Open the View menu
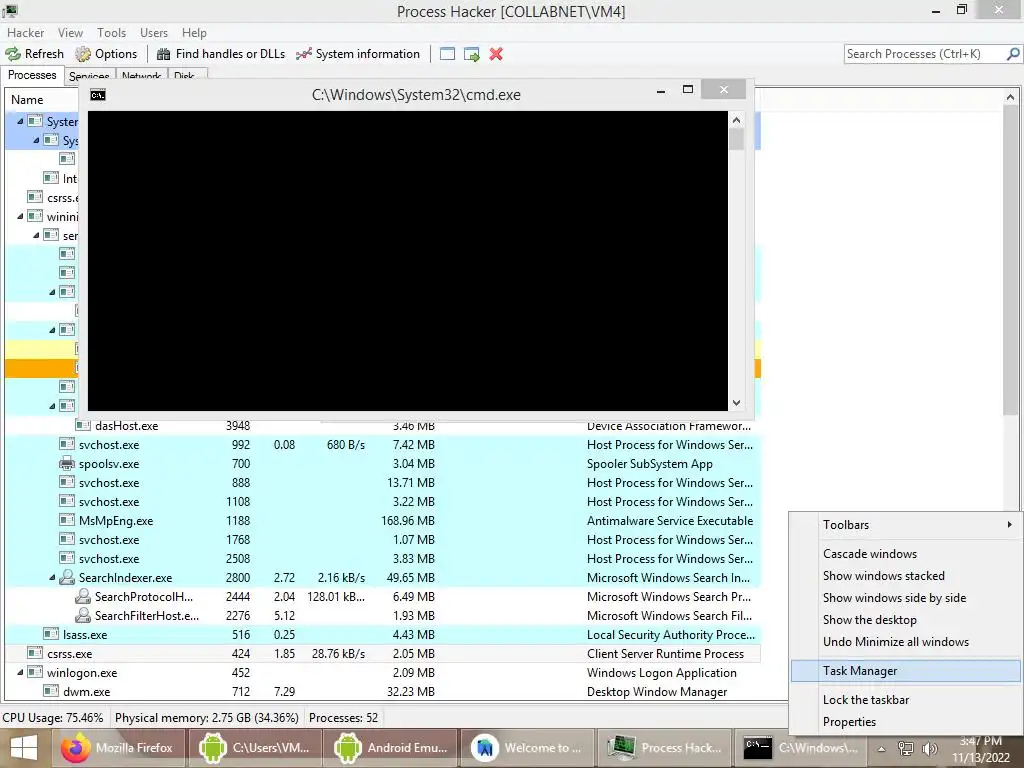 click(x=70, y=33)
